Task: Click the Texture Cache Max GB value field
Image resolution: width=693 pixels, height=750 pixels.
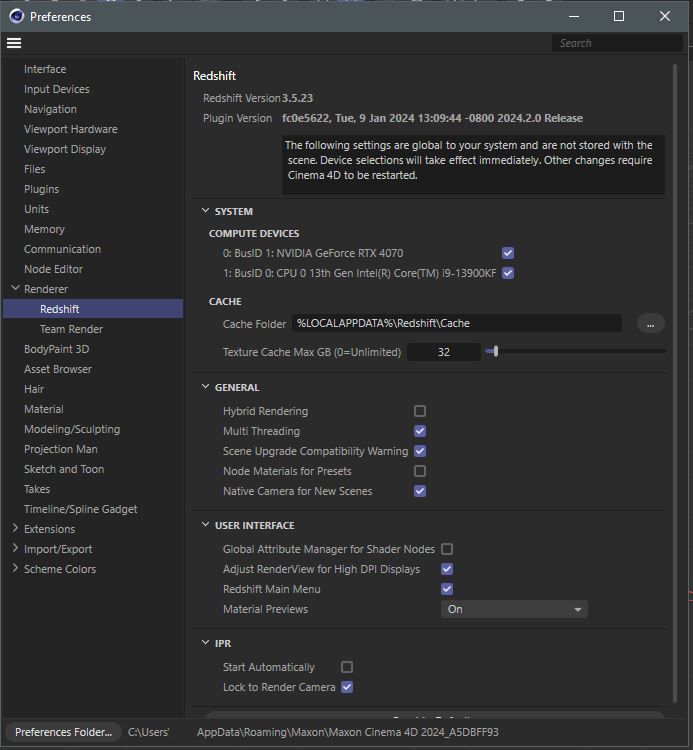Action: [x=444, y=352]
